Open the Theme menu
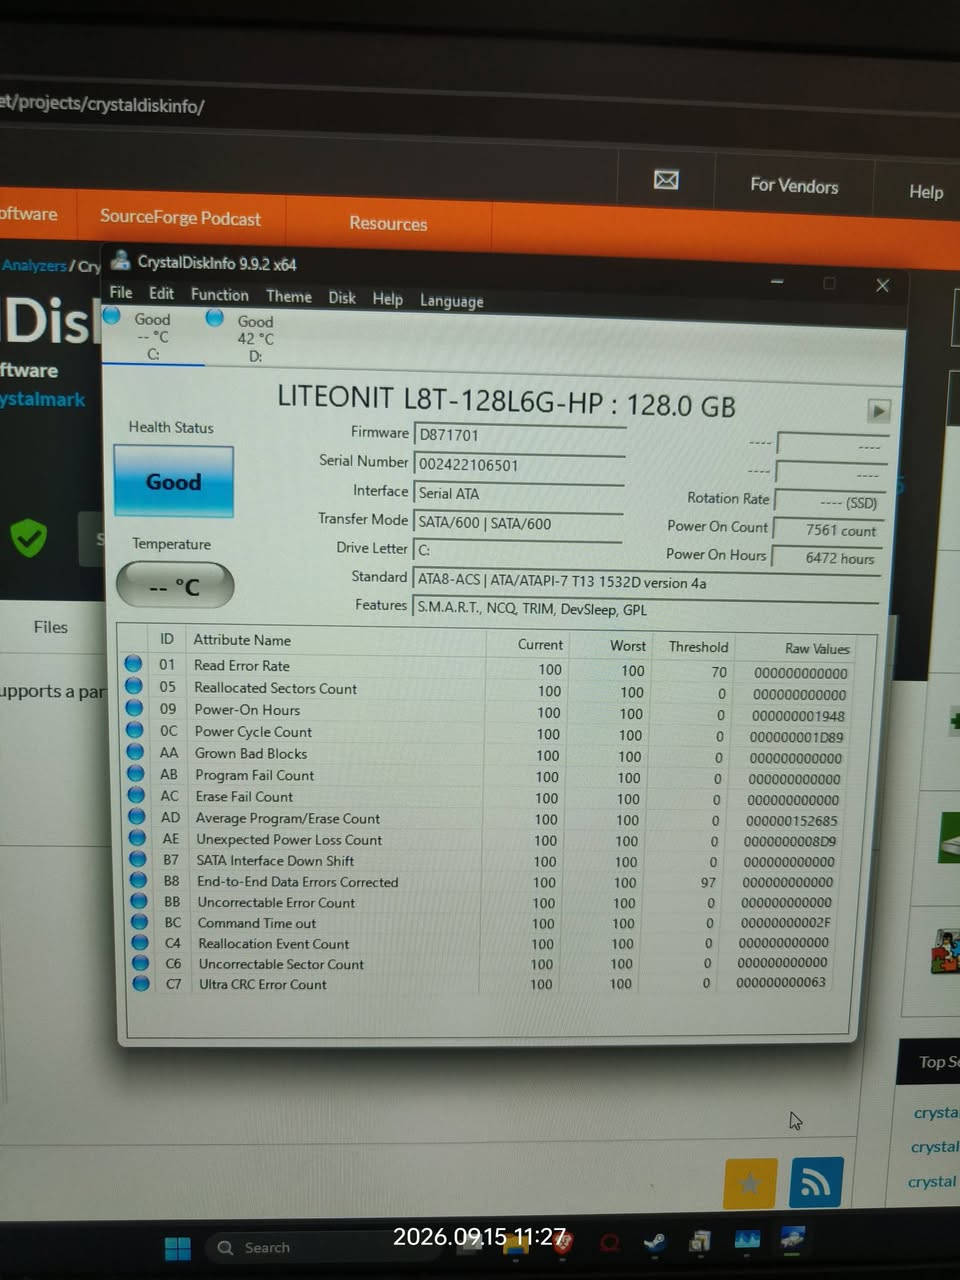 [x=289, y=296]
